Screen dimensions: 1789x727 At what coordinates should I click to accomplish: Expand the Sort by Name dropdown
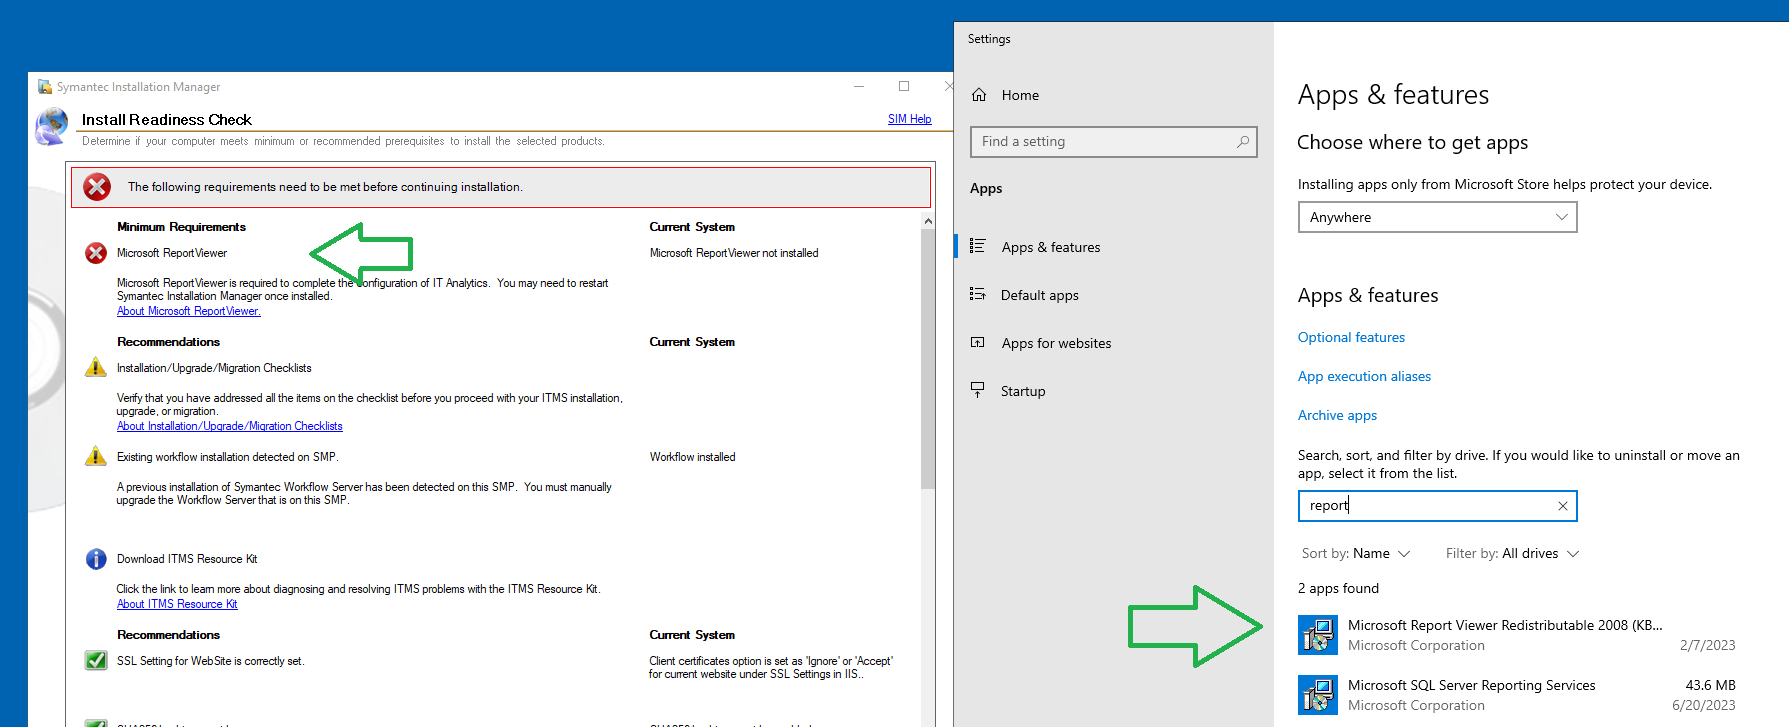pos(1356,554)
